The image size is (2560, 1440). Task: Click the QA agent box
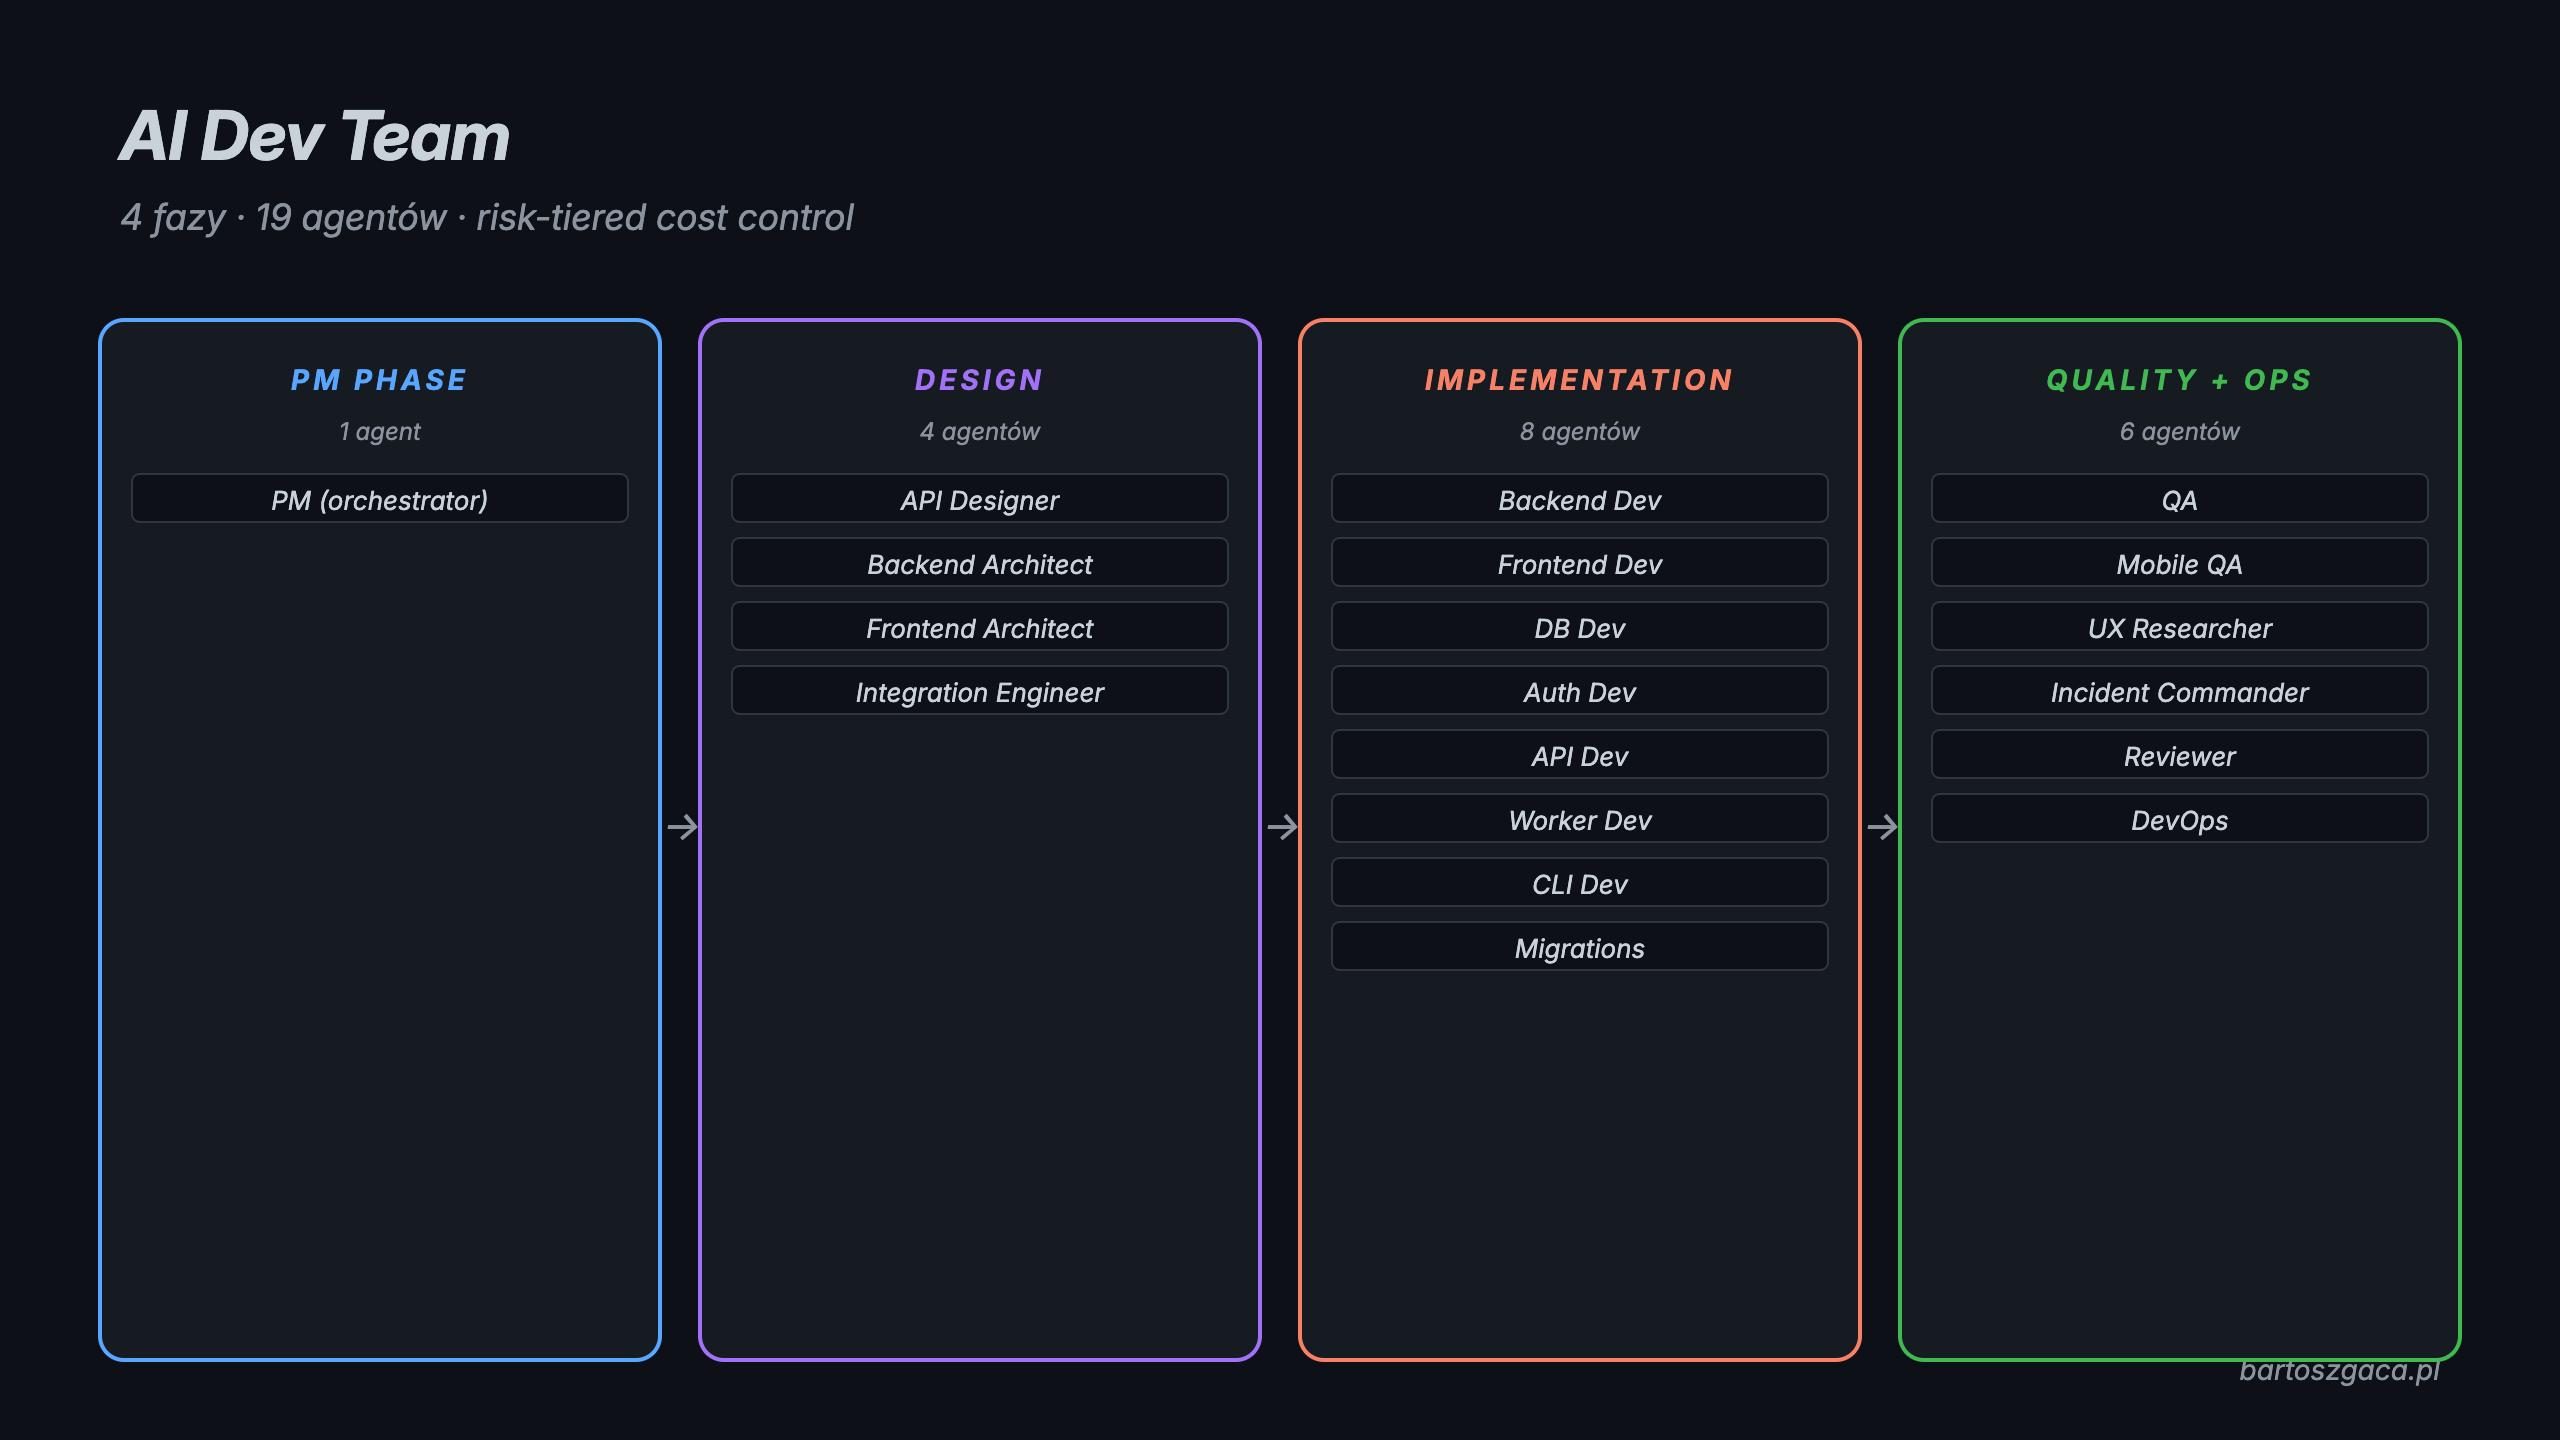coord(2180,498)
